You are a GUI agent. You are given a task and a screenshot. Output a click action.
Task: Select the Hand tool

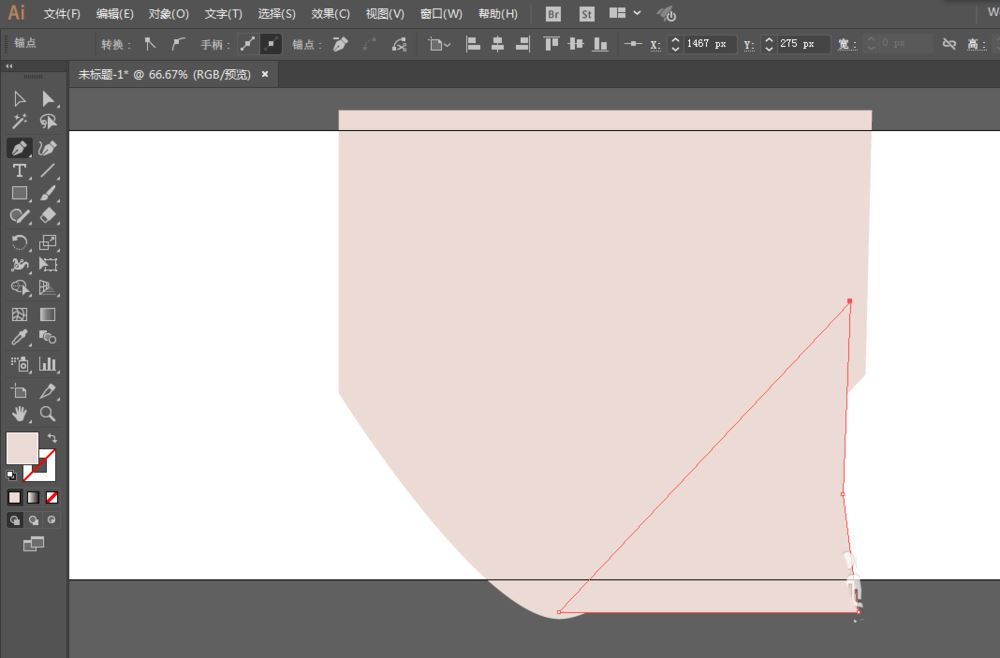(19, 413)
